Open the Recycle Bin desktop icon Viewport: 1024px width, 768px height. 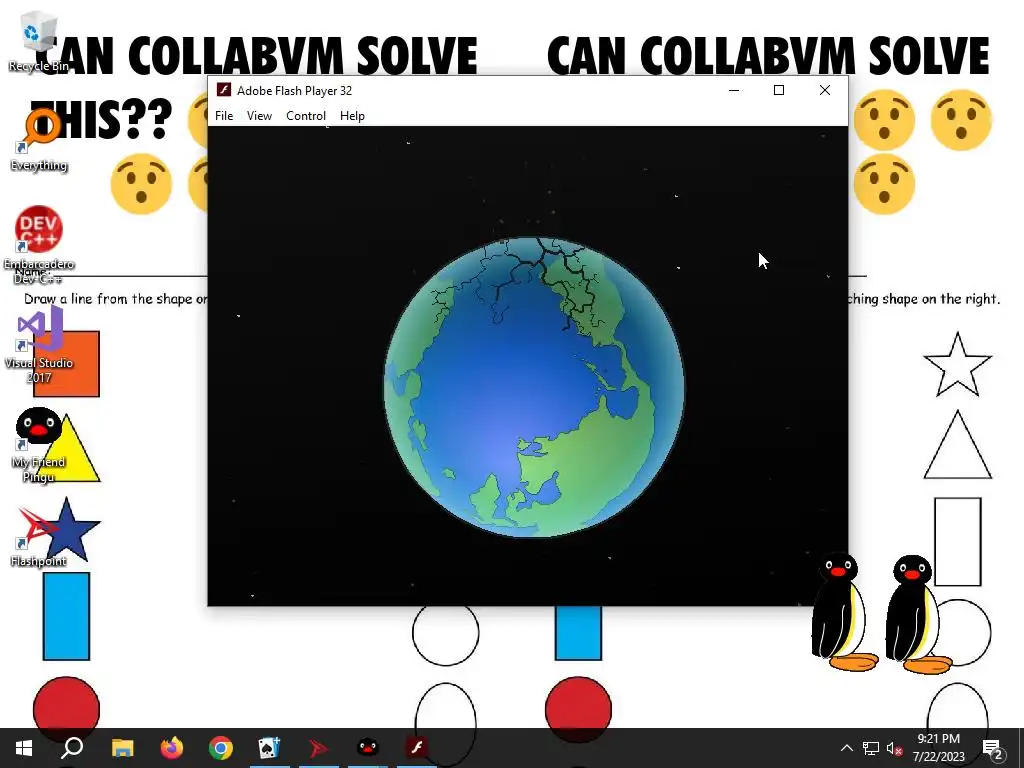pos(38,40)
